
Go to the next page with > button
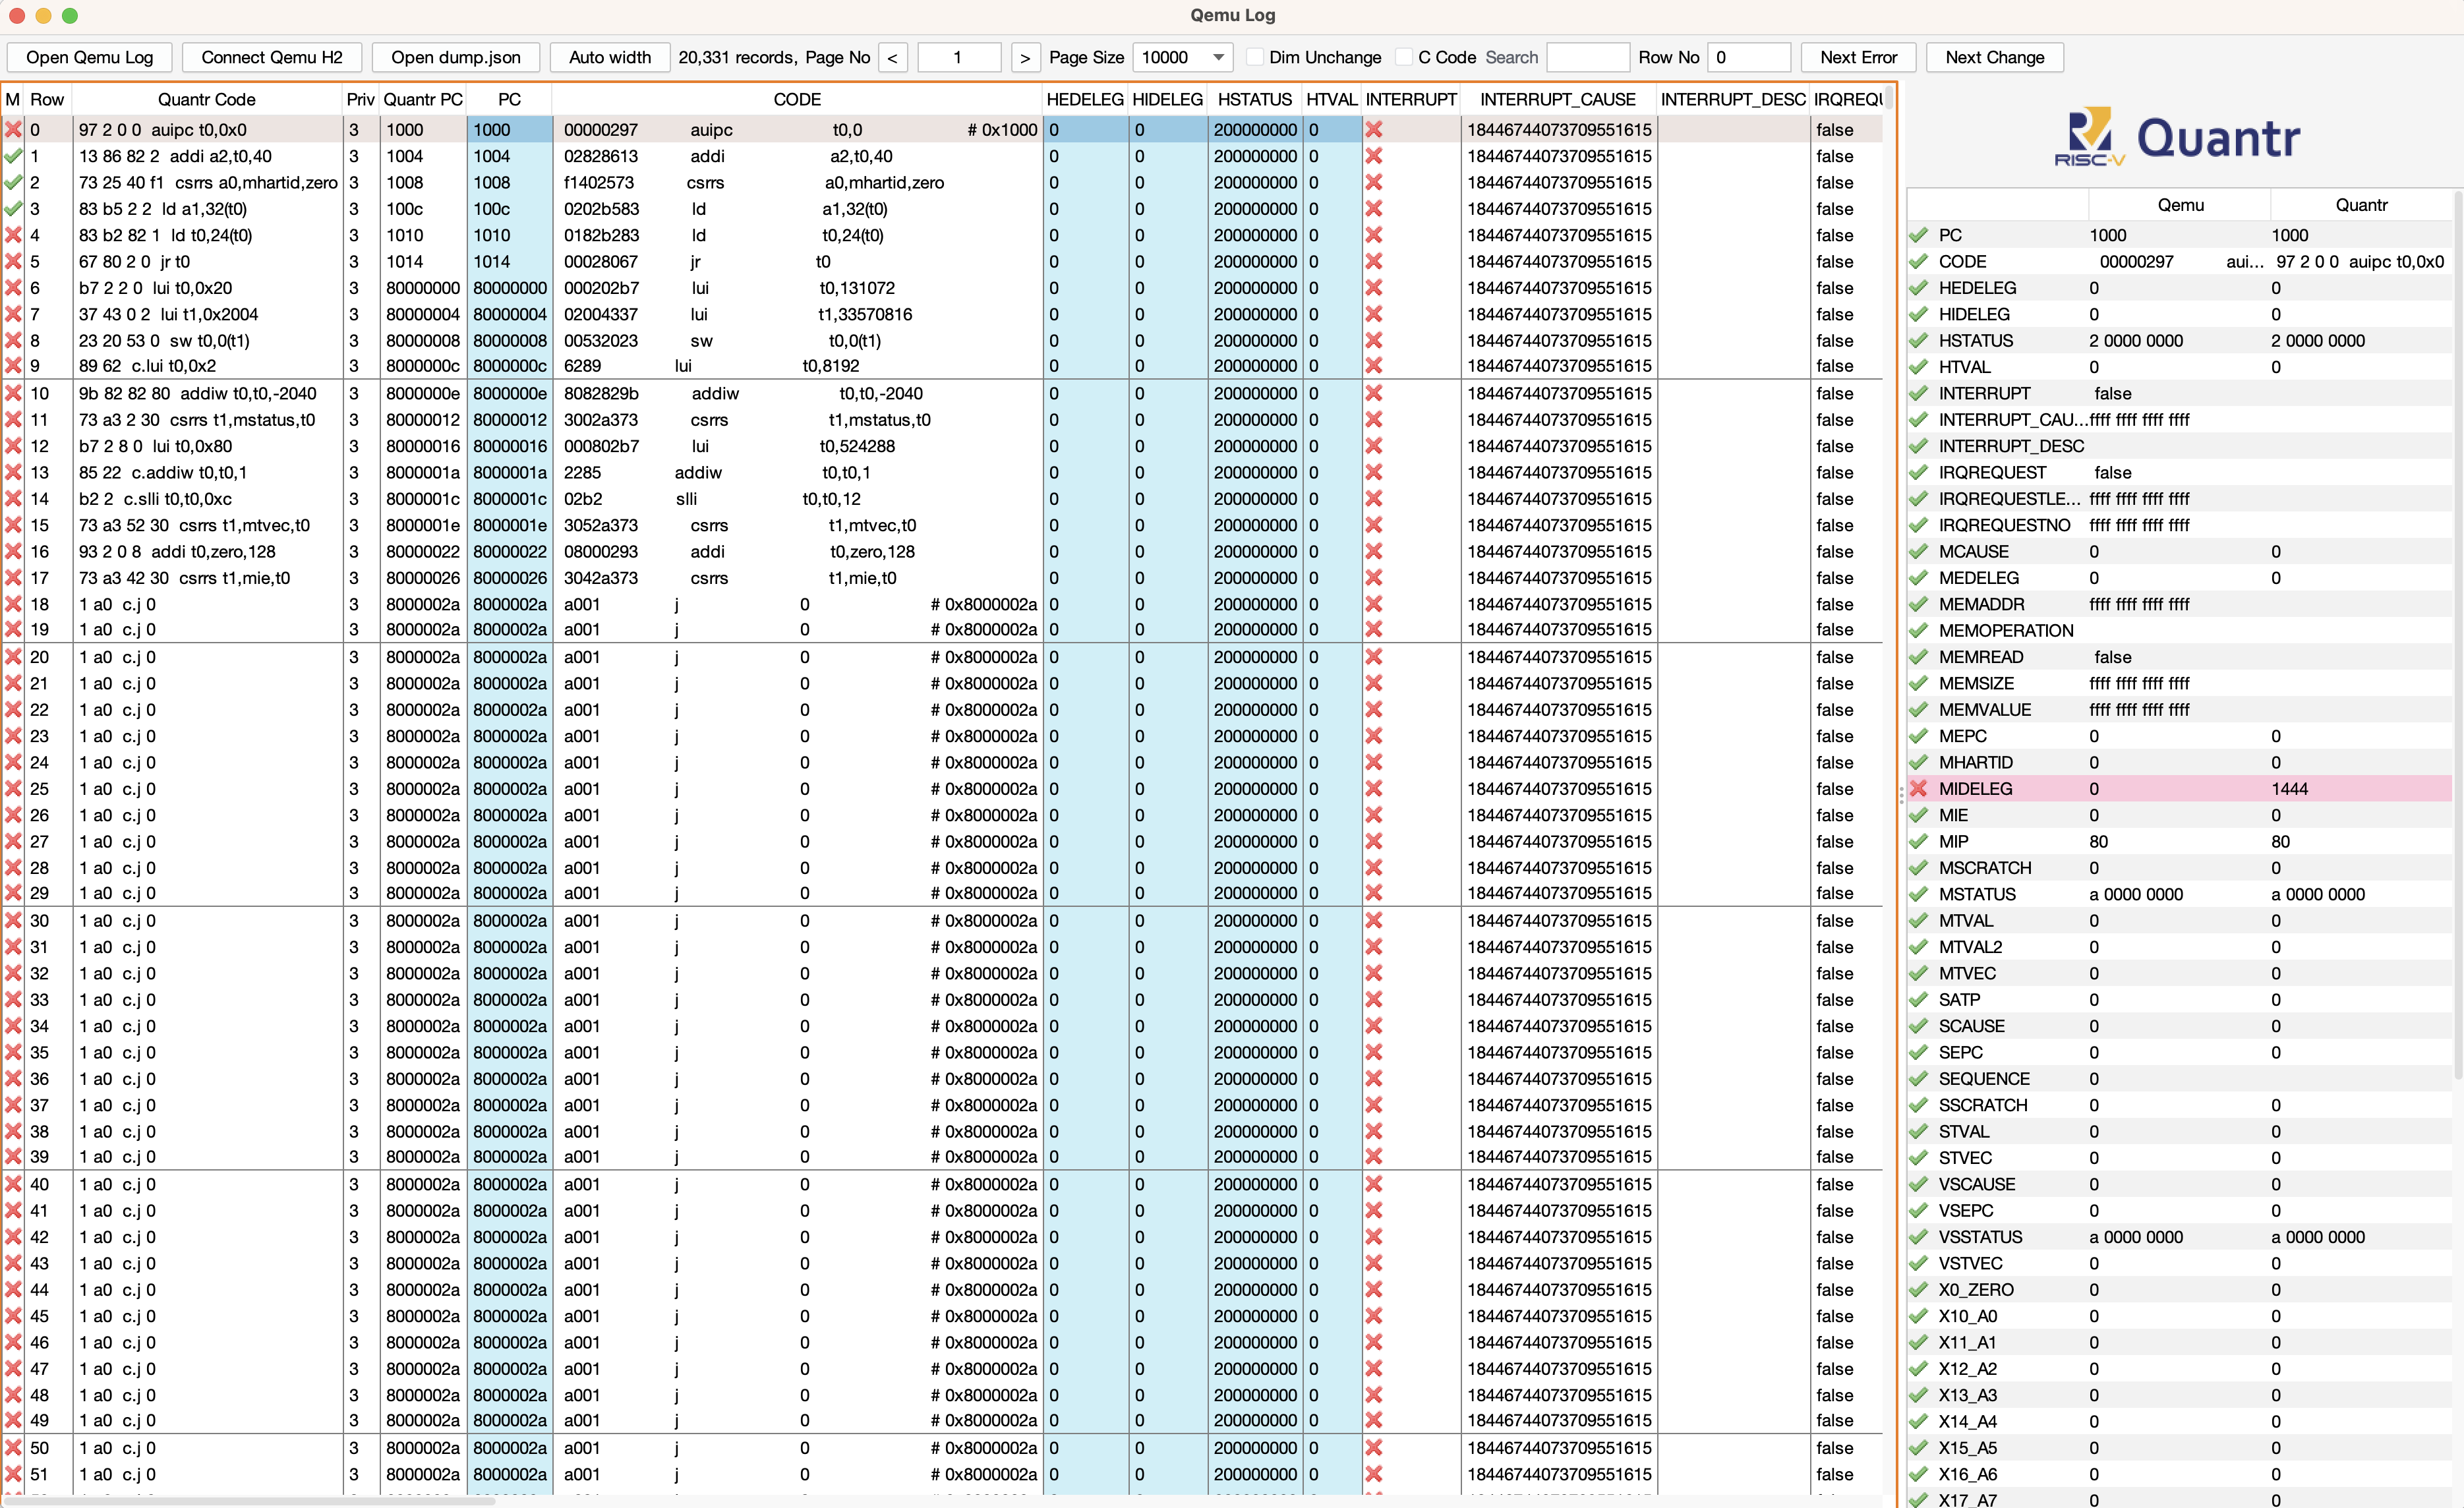tap(1025, 57)
